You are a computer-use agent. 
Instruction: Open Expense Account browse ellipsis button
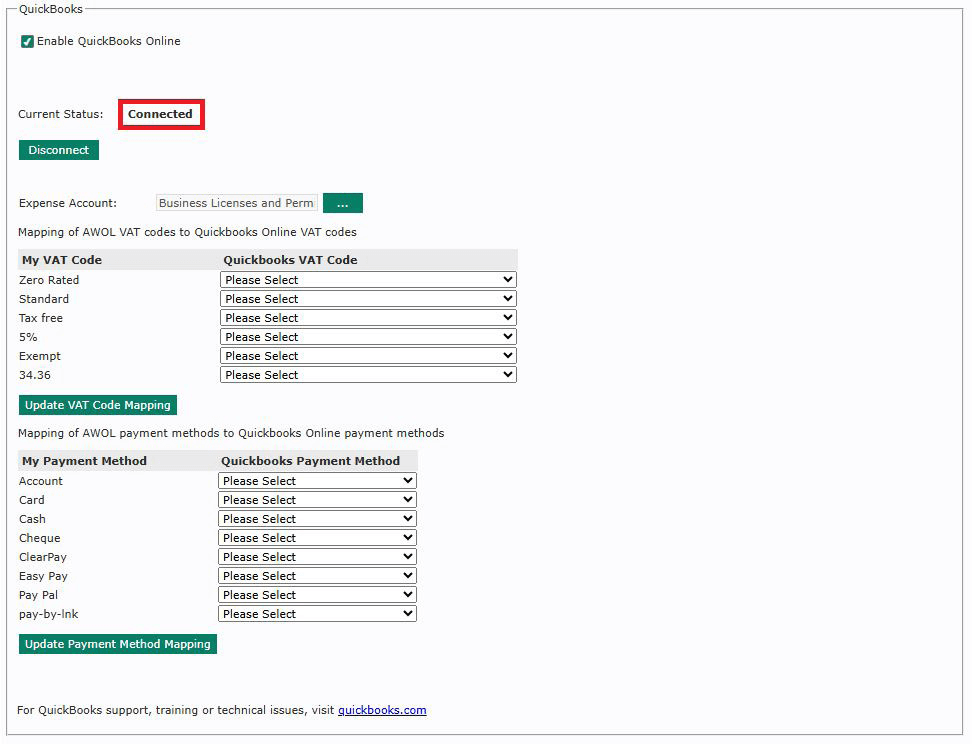[x=343, y=203]
